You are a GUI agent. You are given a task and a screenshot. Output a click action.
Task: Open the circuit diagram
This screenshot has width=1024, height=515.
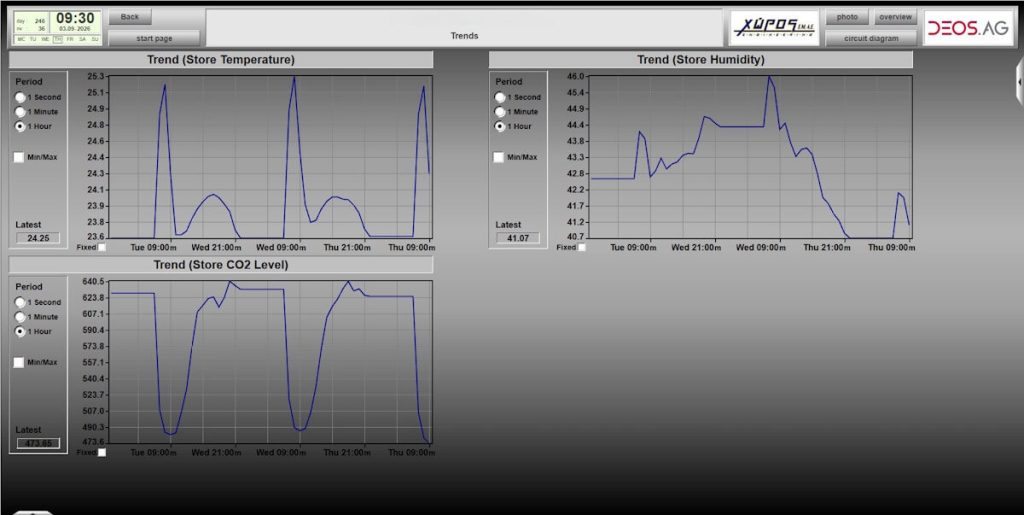click(871, 38)
